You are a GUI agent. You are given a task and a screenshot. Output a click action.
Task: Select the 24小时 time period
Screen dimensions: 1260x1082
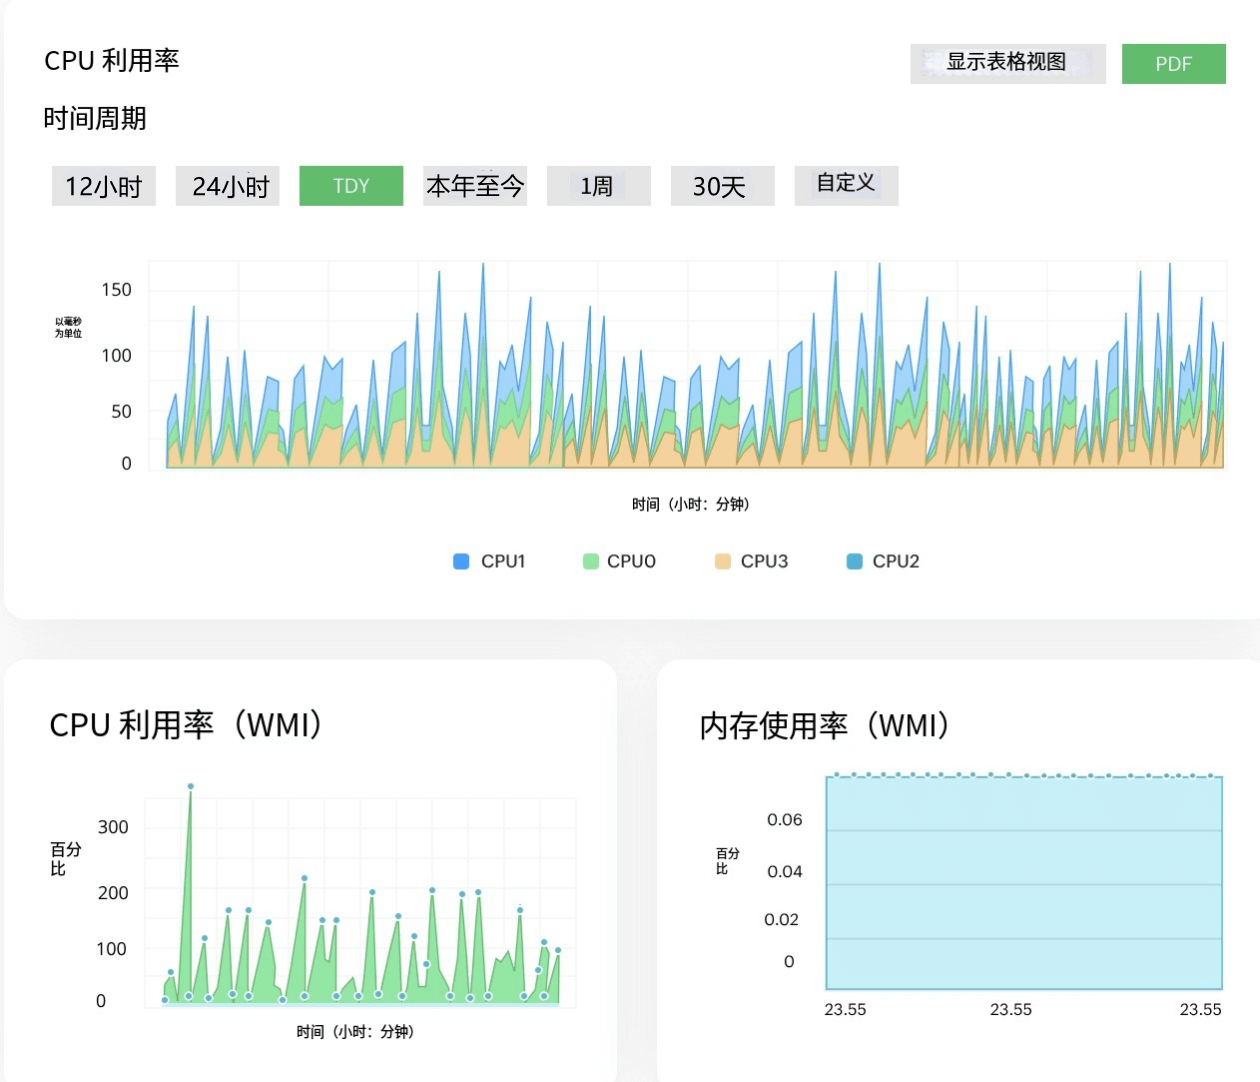point(227,186)
